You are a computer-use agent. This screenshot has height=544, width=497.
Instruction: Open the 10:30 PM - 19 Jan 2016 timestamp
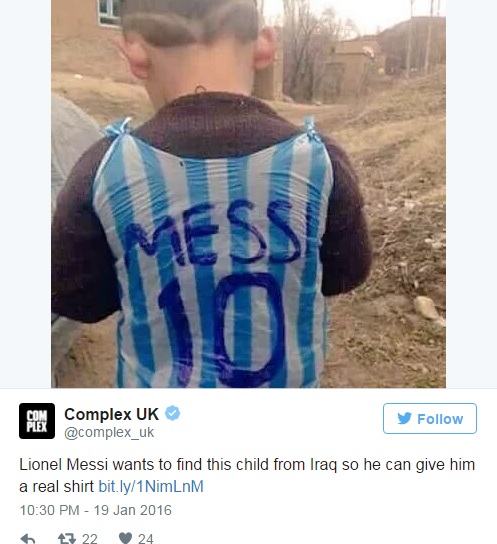95,510
